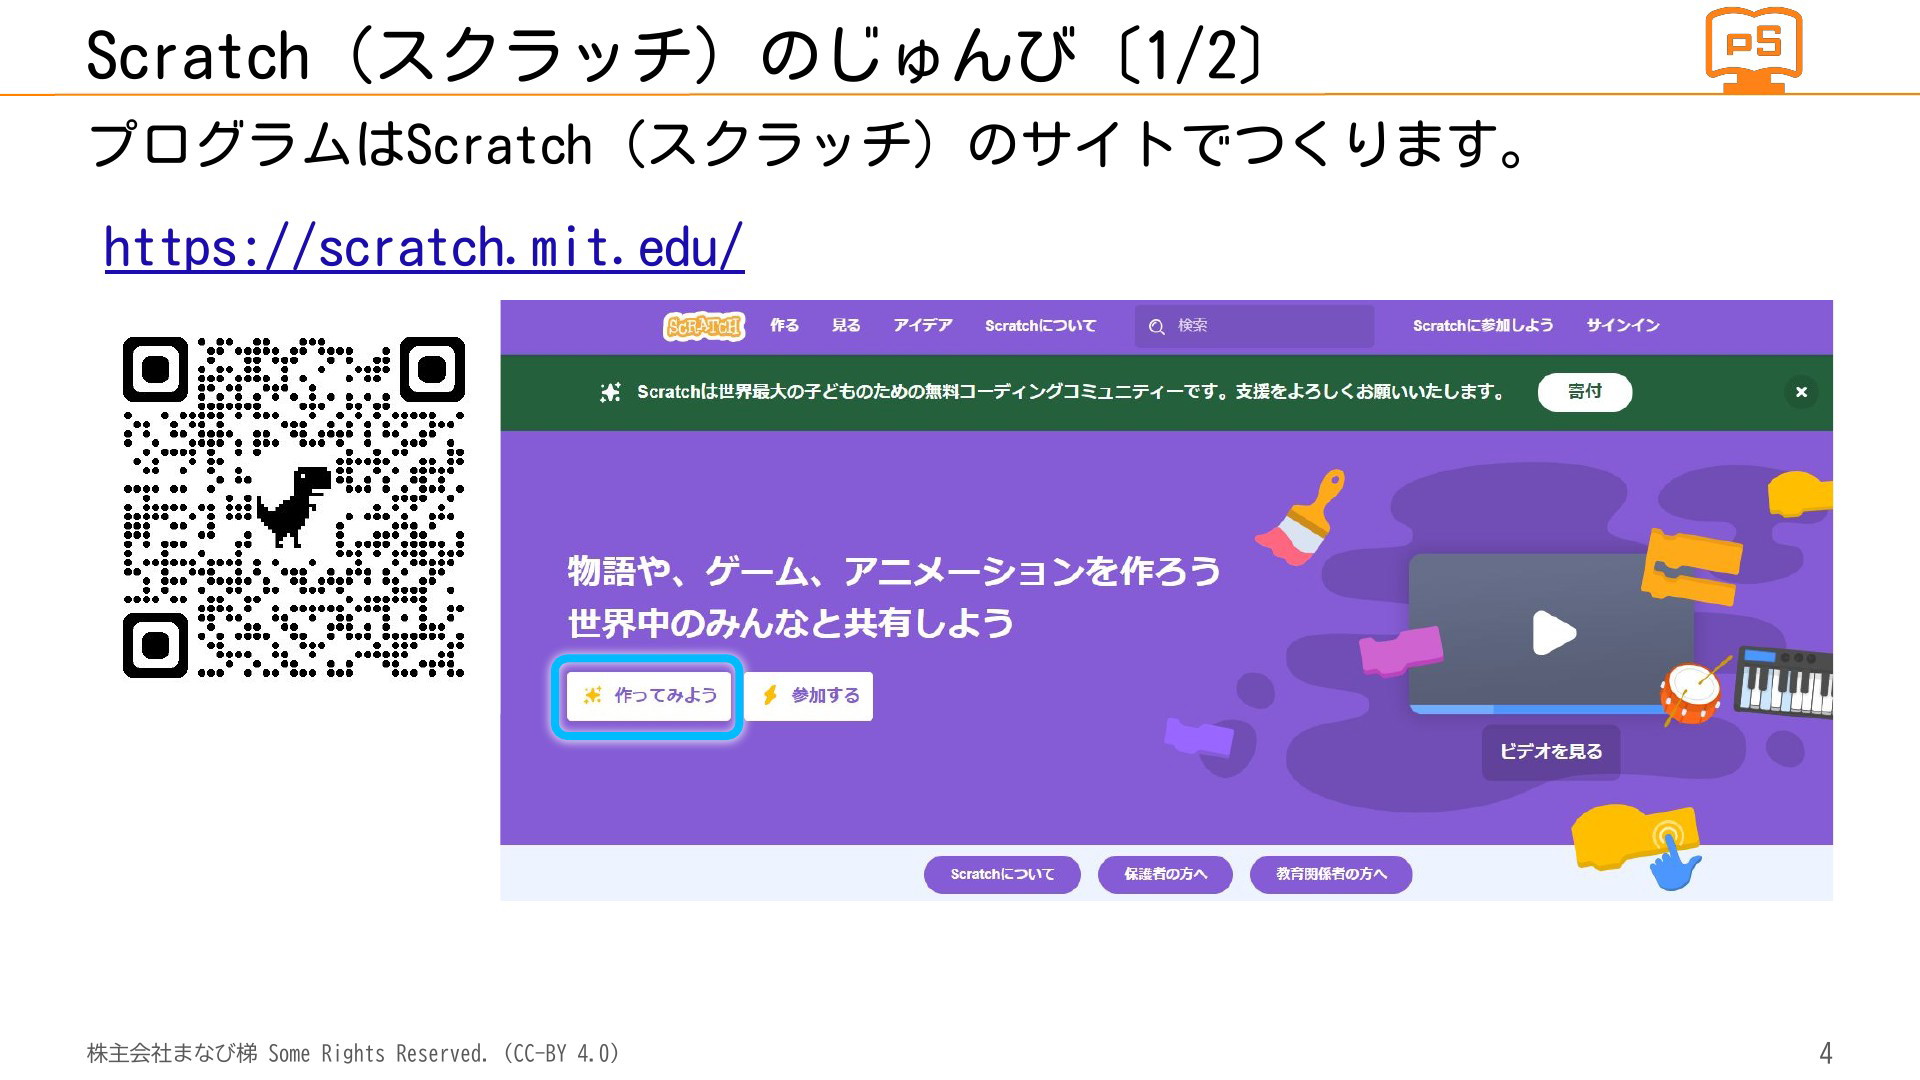
Task: Click the drum illustration
Action: click(1692, 692)
